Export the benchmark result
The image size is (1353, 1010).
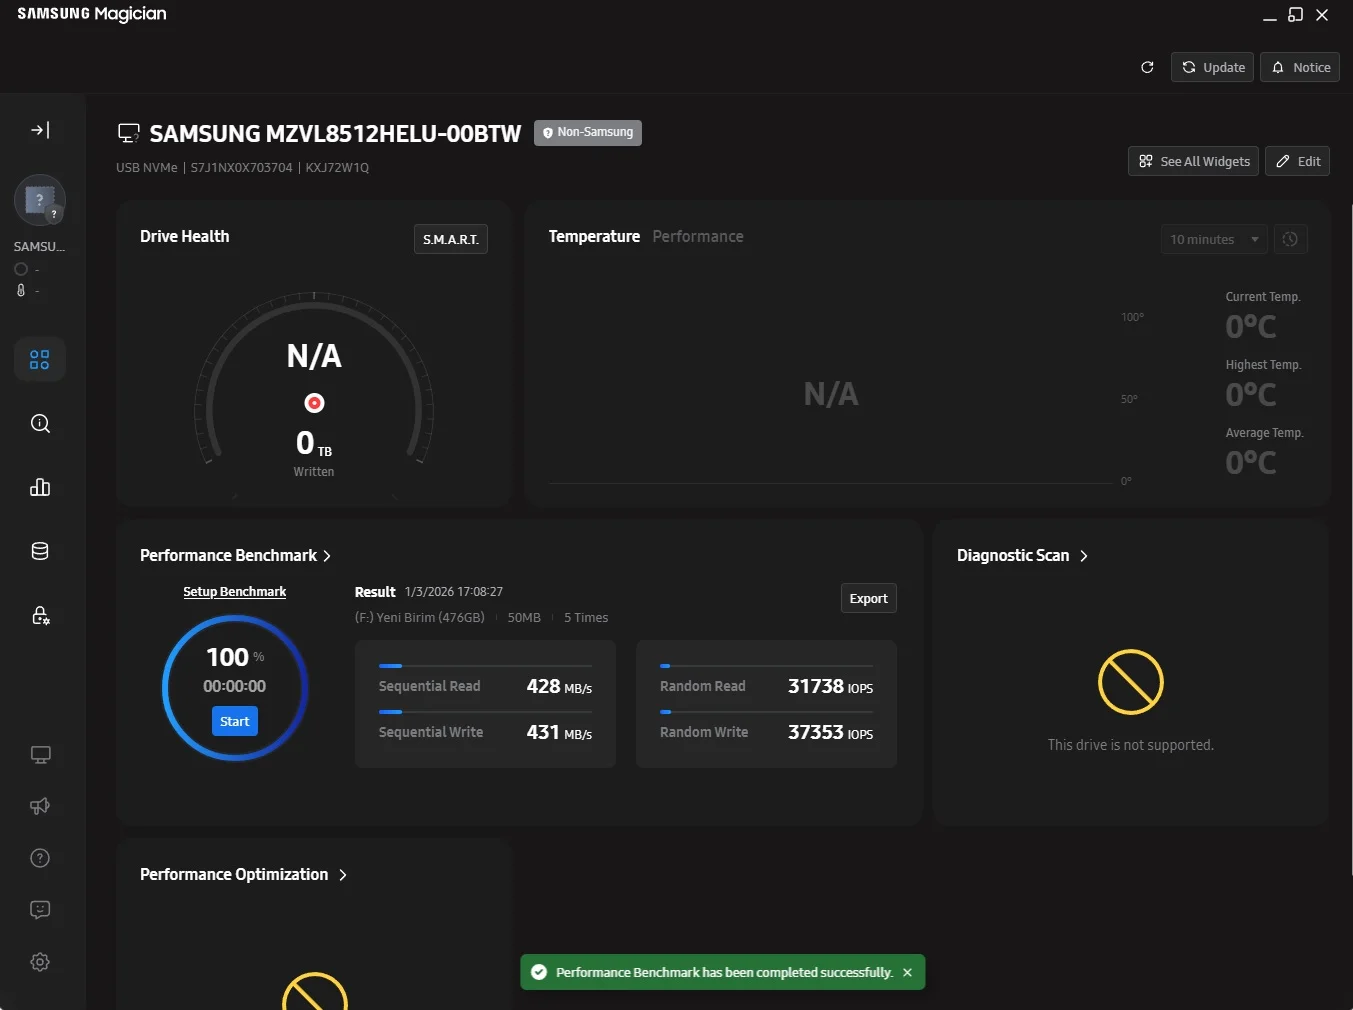coord(868,598)
